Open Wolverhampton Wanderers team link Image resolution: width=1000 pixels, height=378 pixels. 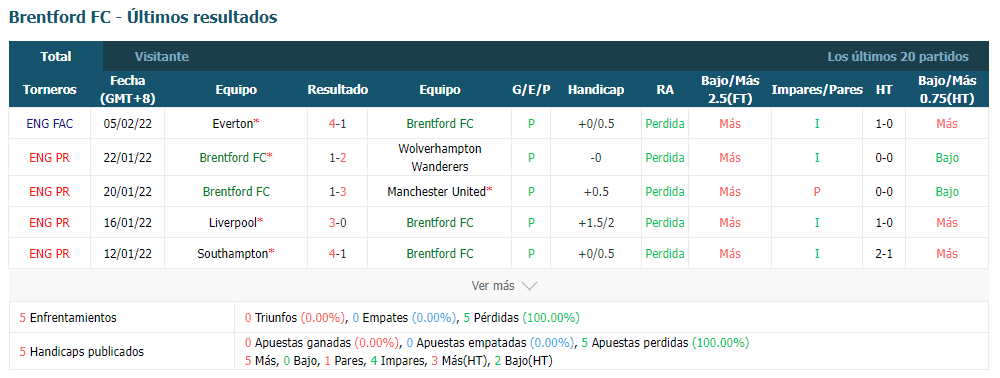439,157
